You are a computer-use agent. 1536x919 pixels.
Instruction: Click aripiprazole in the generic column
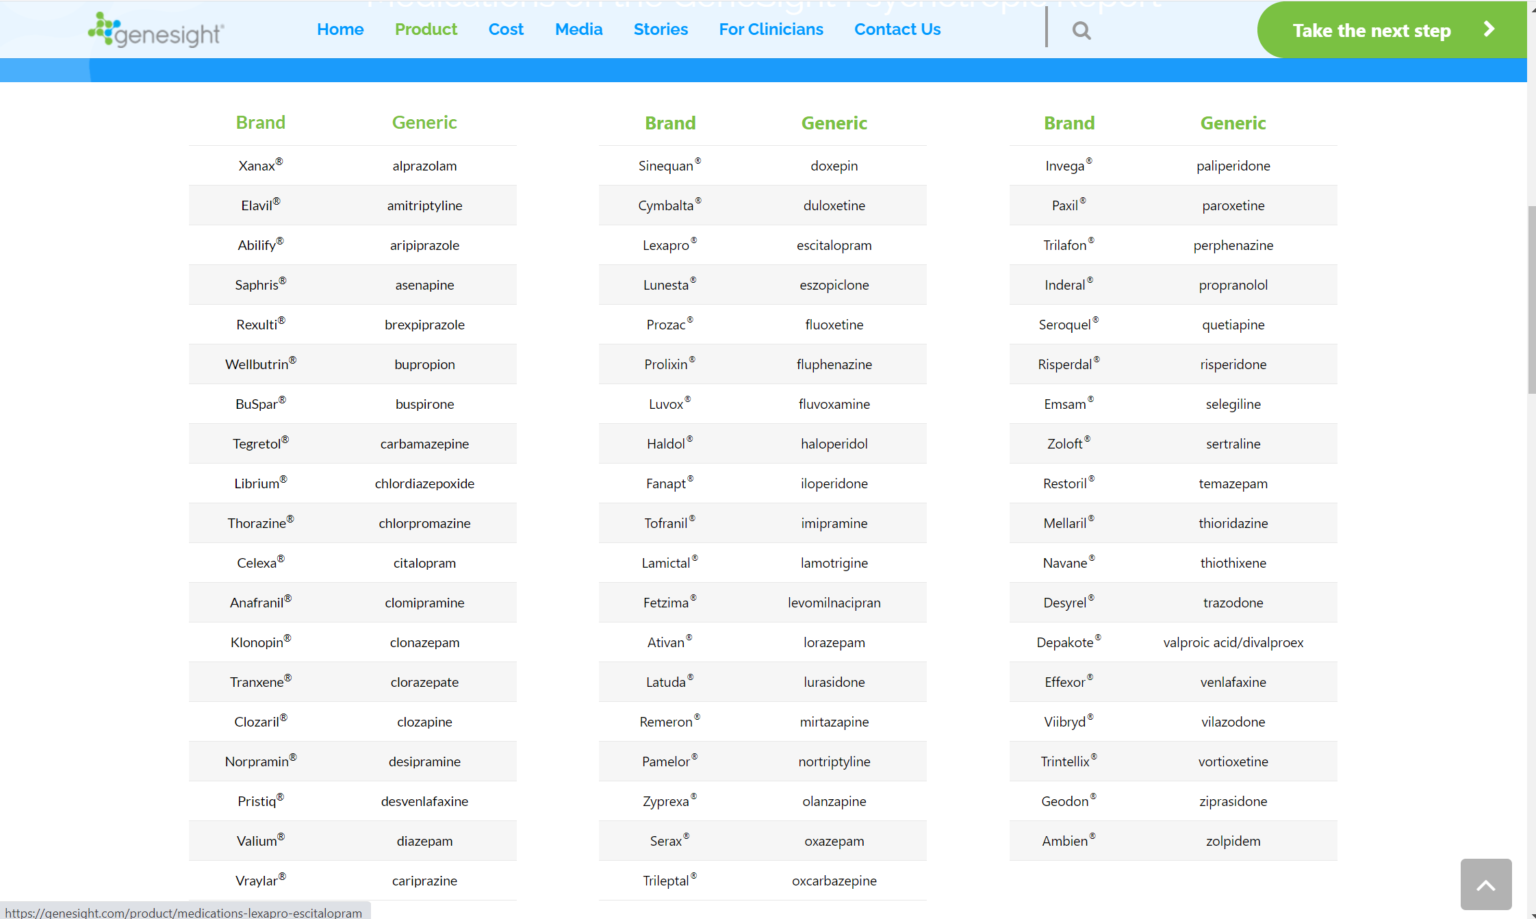(425, 245)
